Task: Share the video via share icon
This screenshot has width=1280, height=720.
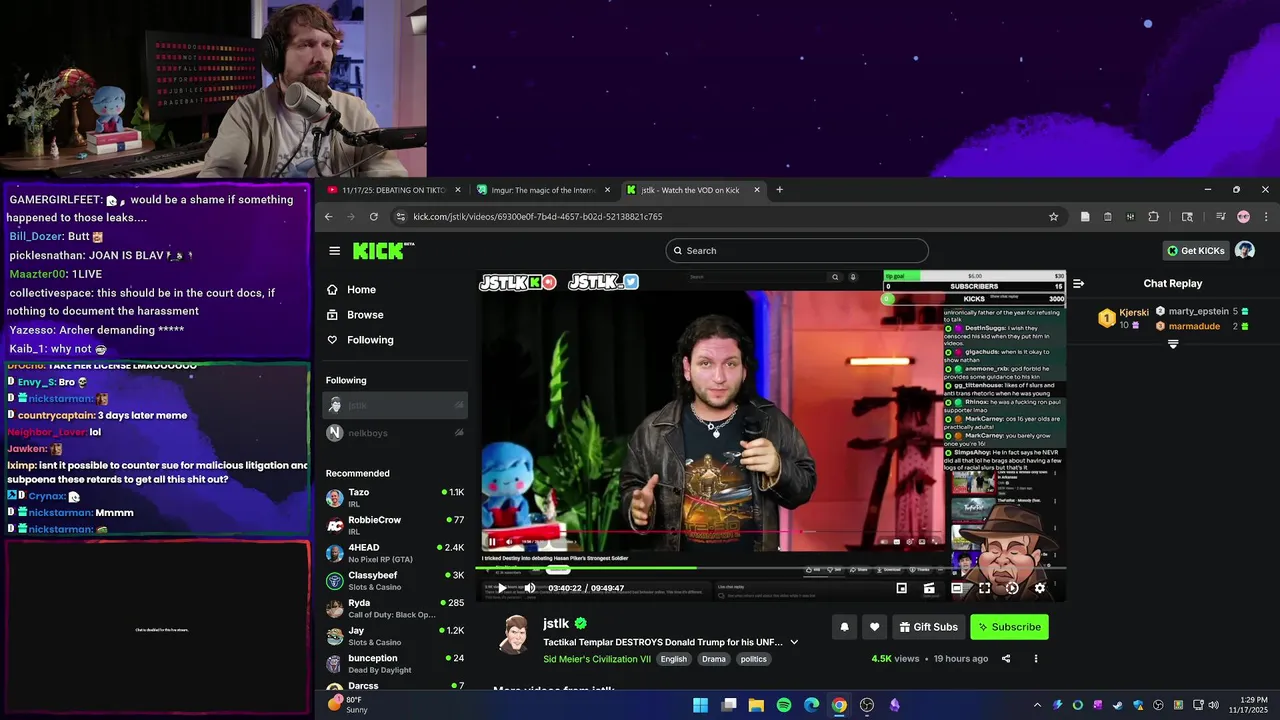Action: point(1006,659)
